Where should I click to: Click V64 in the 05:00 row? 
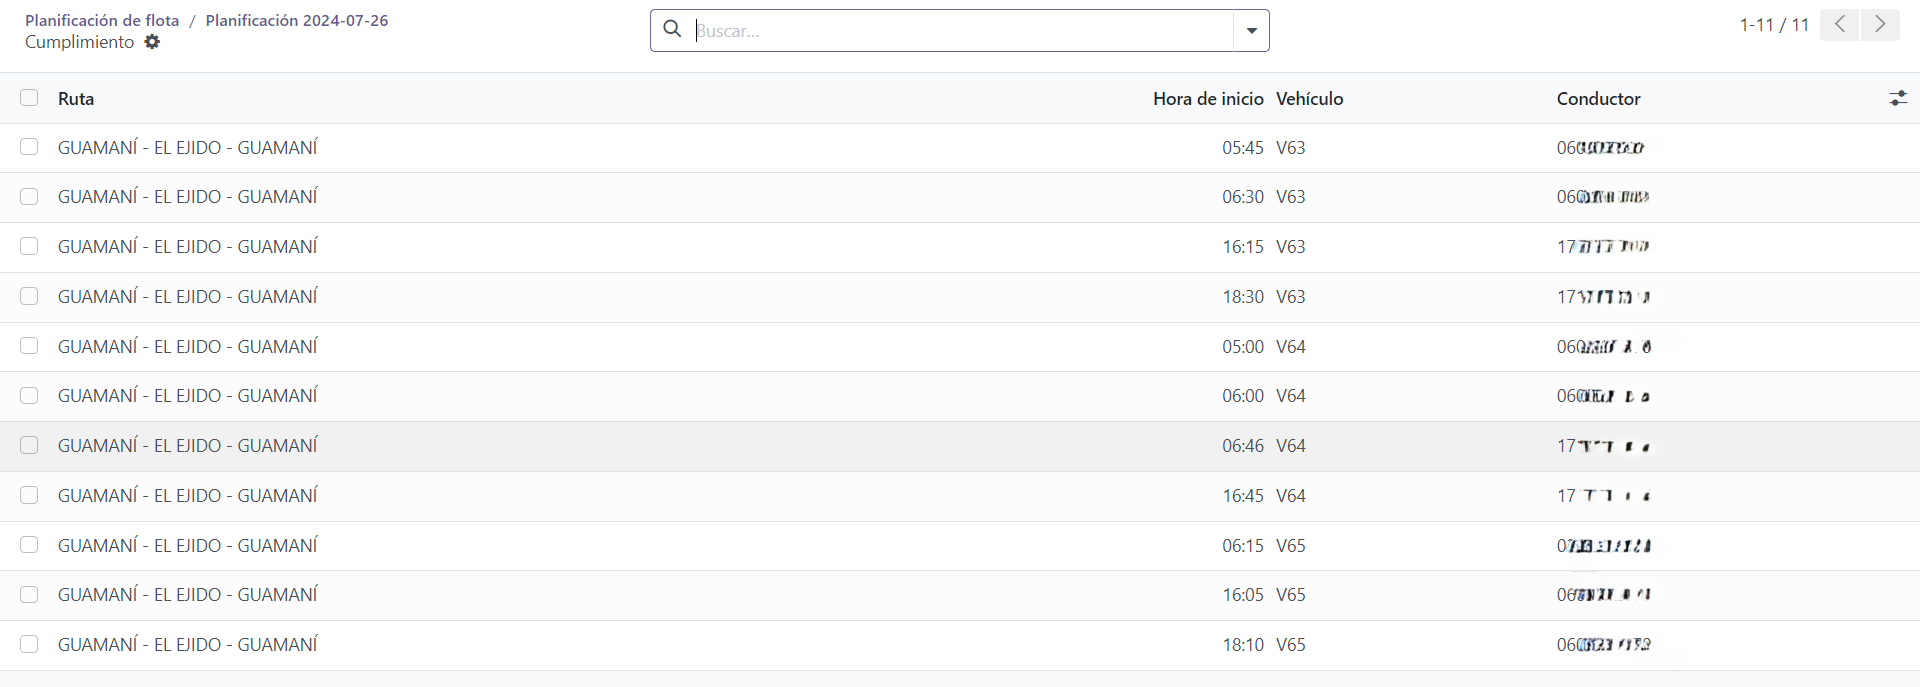(x=1290, y=346)
